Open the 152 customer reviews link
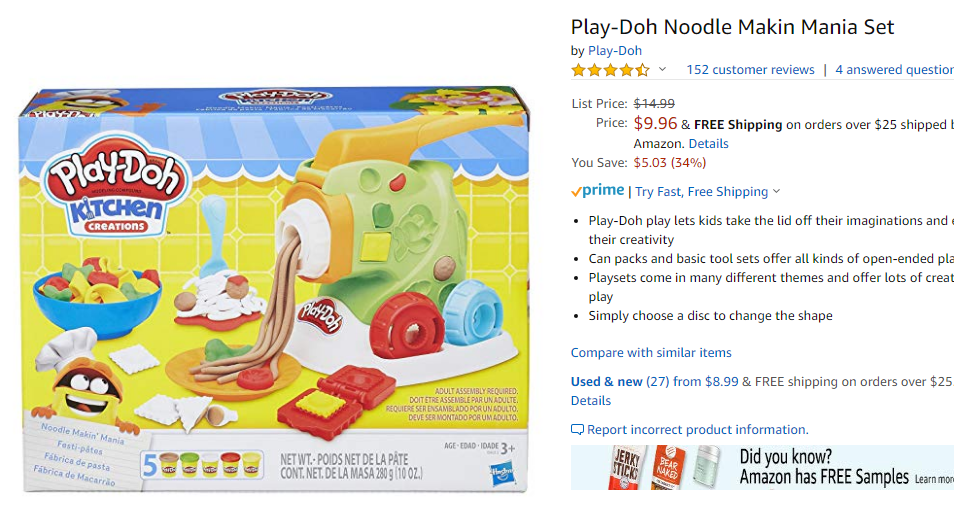 (x=750, y=69)
